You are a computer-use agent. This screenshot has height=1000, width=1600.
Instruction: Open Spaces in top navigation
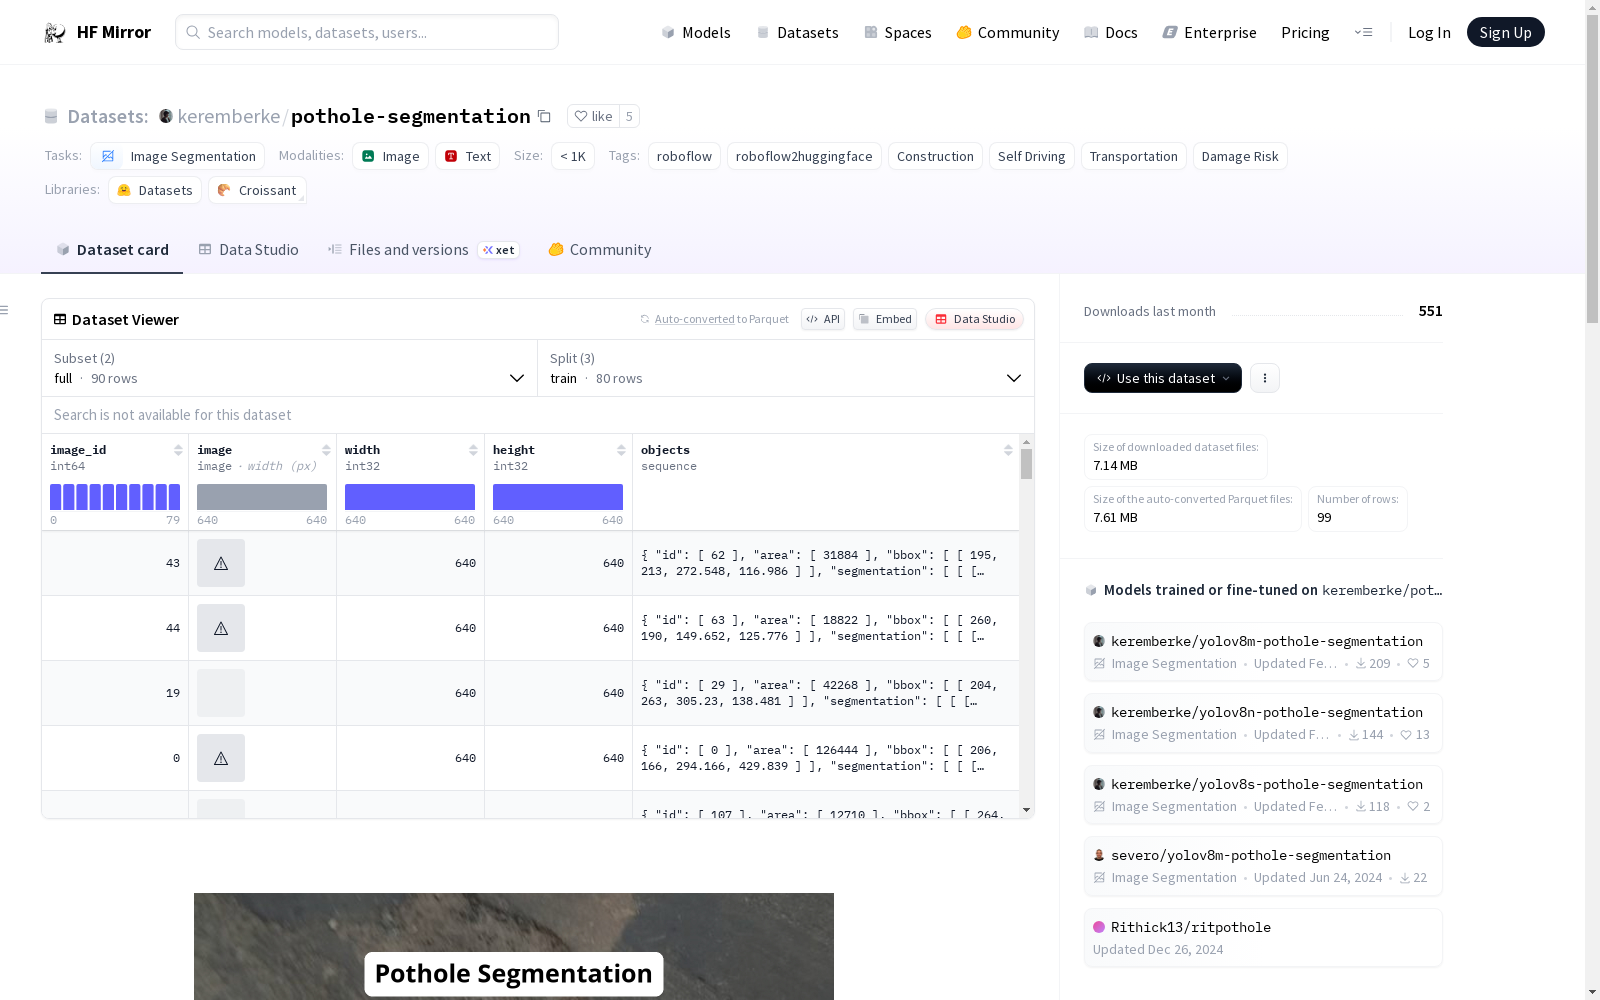898,32
